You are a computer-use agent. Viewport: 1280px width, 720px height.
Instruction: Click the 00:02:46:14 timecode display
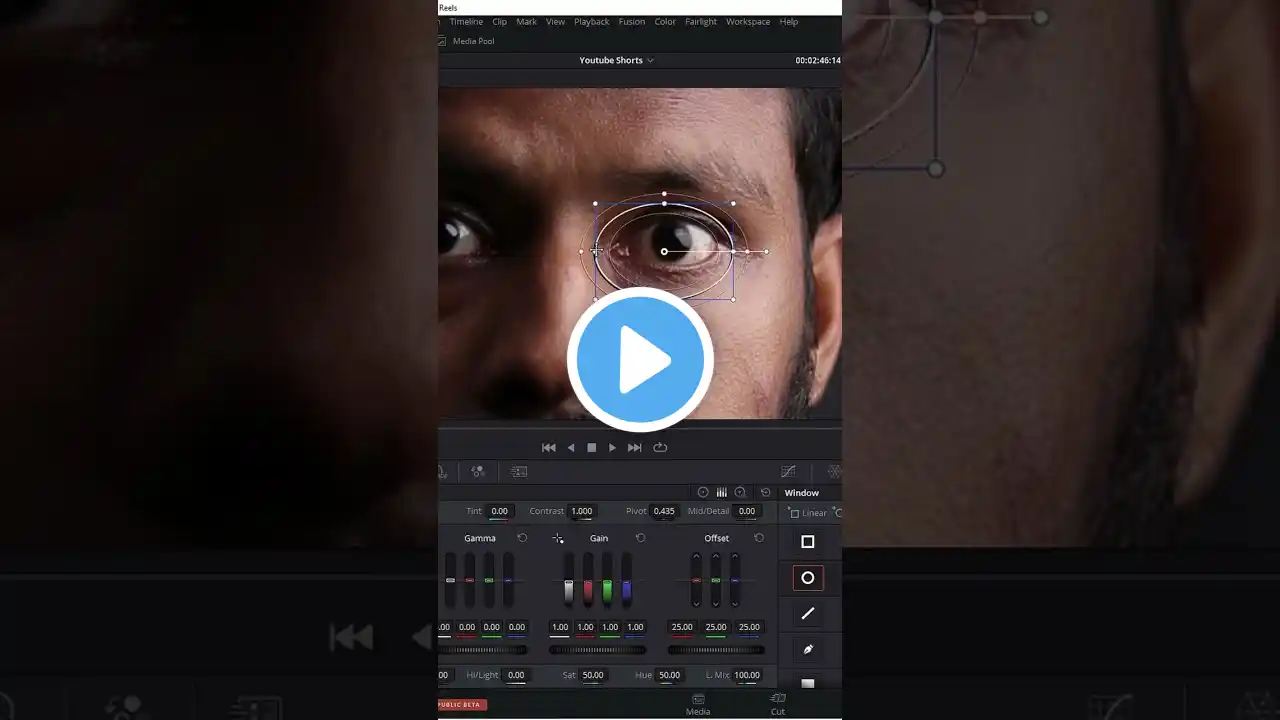click(x=818, y=60)
